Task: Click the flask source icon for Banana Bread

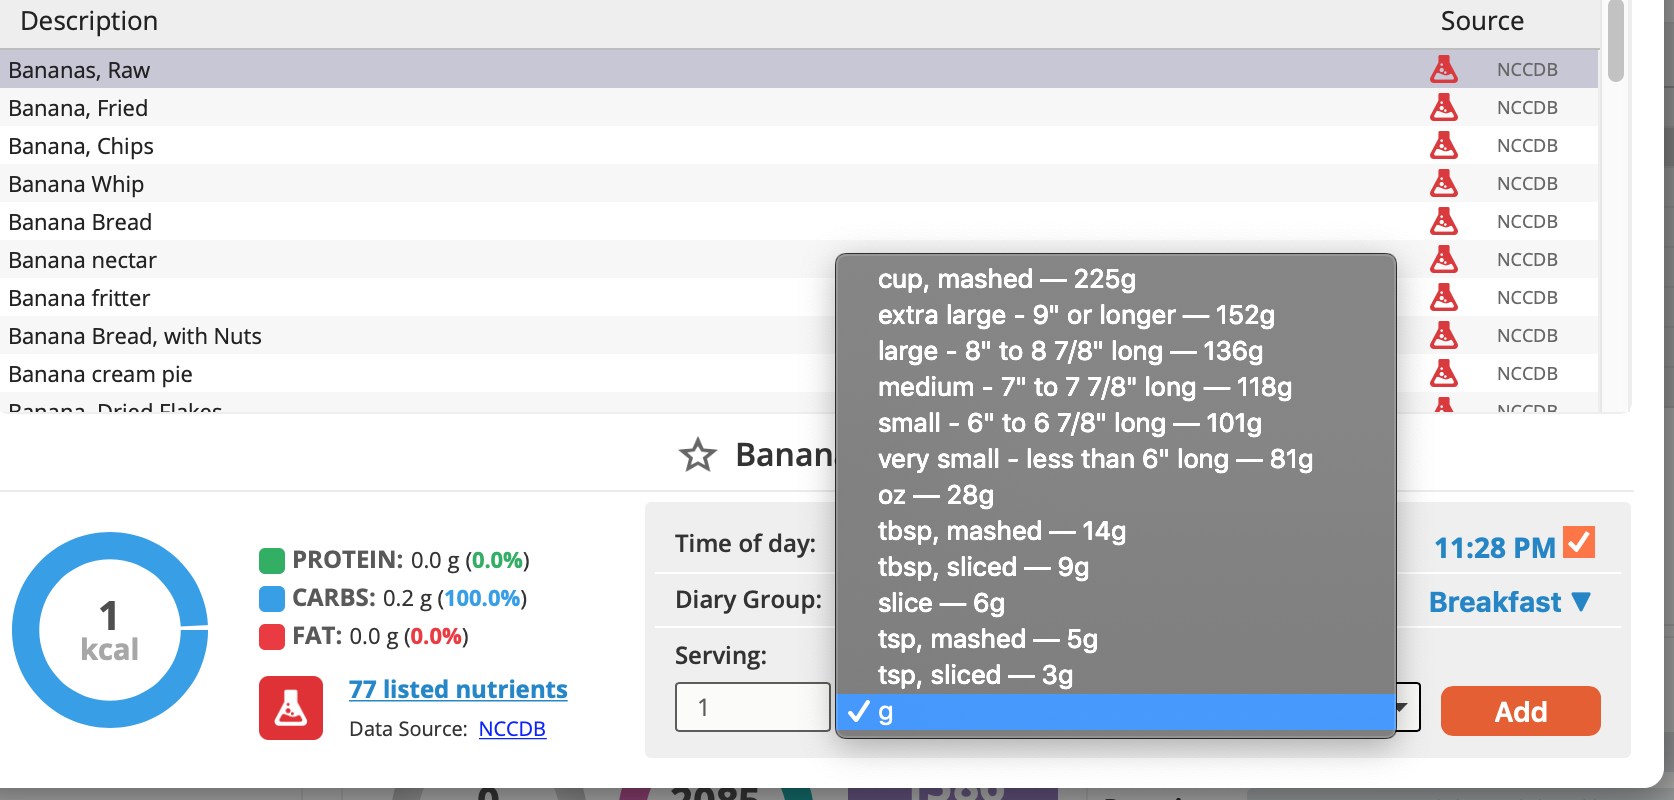Action: [x=1443, y=221]
